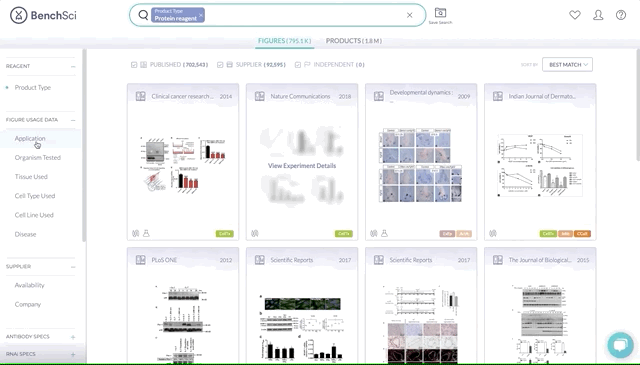Click the flask icon on Clinical cancer research card
The height and width of the screenshot is (365, 640).
(x=146, y=234)
